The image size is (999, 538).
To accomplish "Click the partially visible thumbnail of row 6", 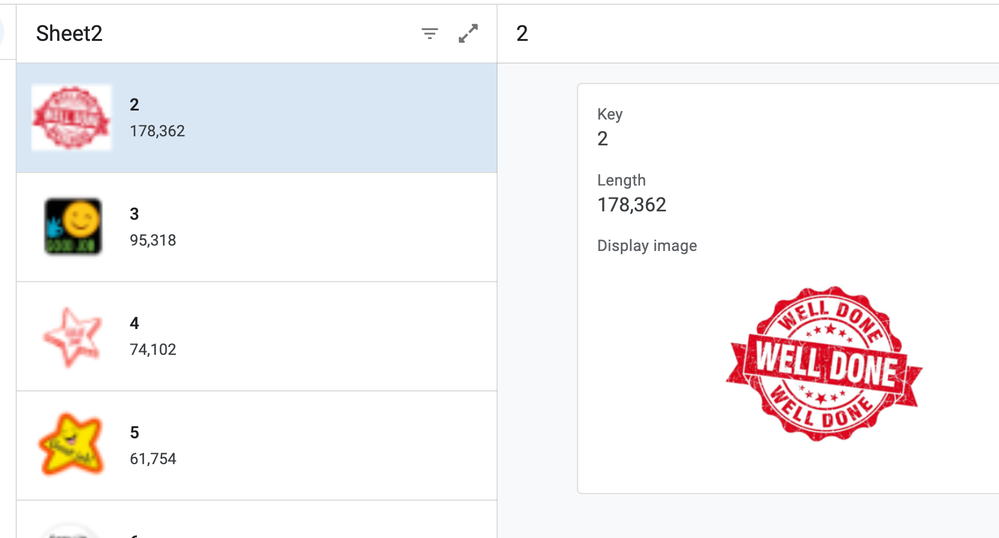I will pos(71,530).
